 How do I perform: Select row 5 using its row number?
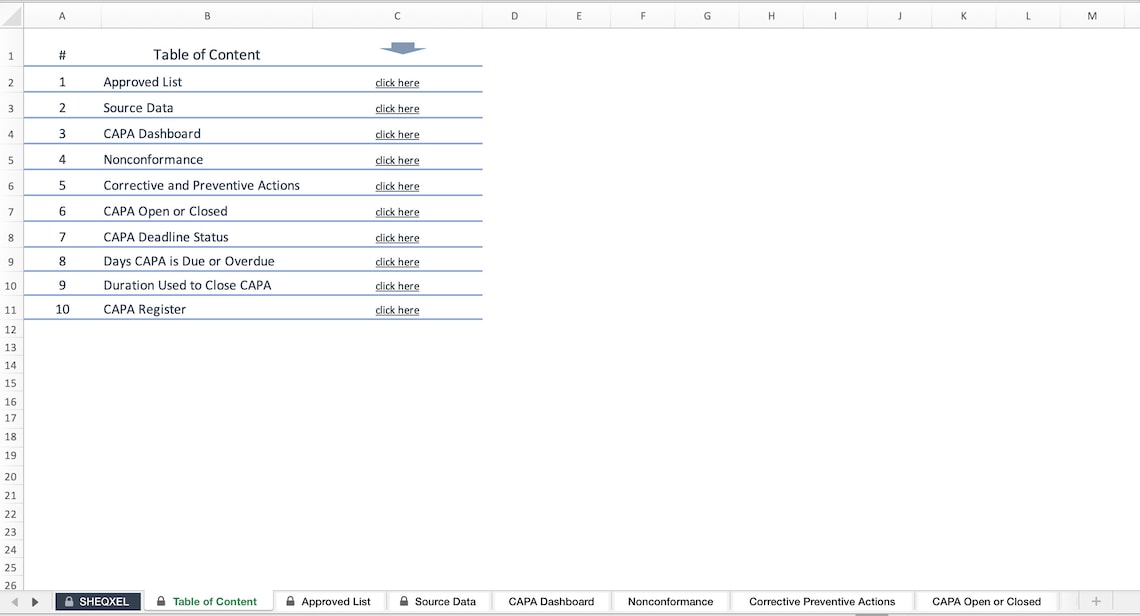coord(10,159)
